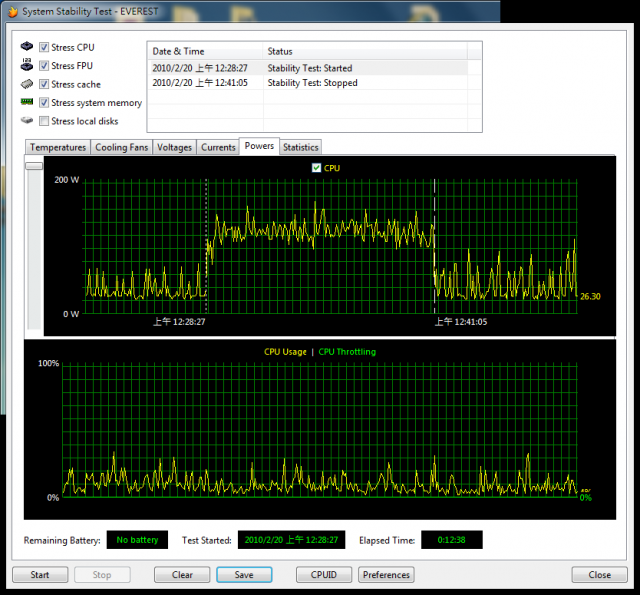Click the 12:41:05 time cell in log

pos(200,83)
